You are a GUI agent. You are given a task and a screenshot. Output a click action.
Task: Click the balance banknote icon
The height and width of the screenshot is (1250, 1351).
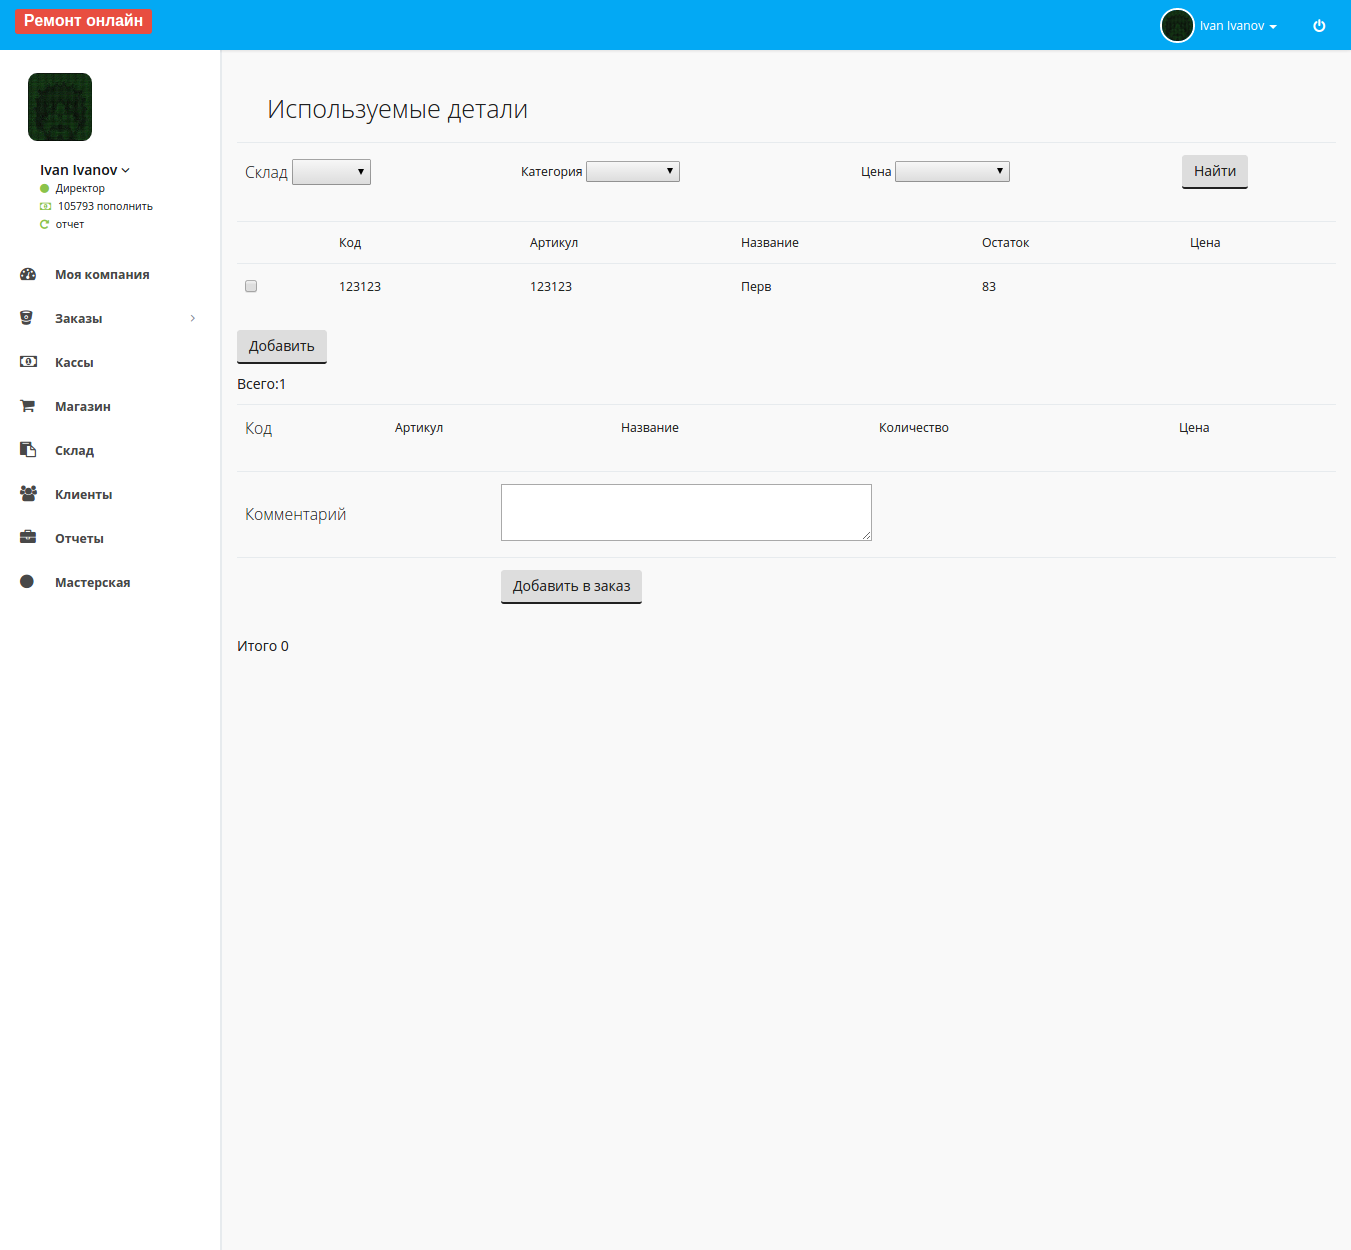[x=45, y=206]
